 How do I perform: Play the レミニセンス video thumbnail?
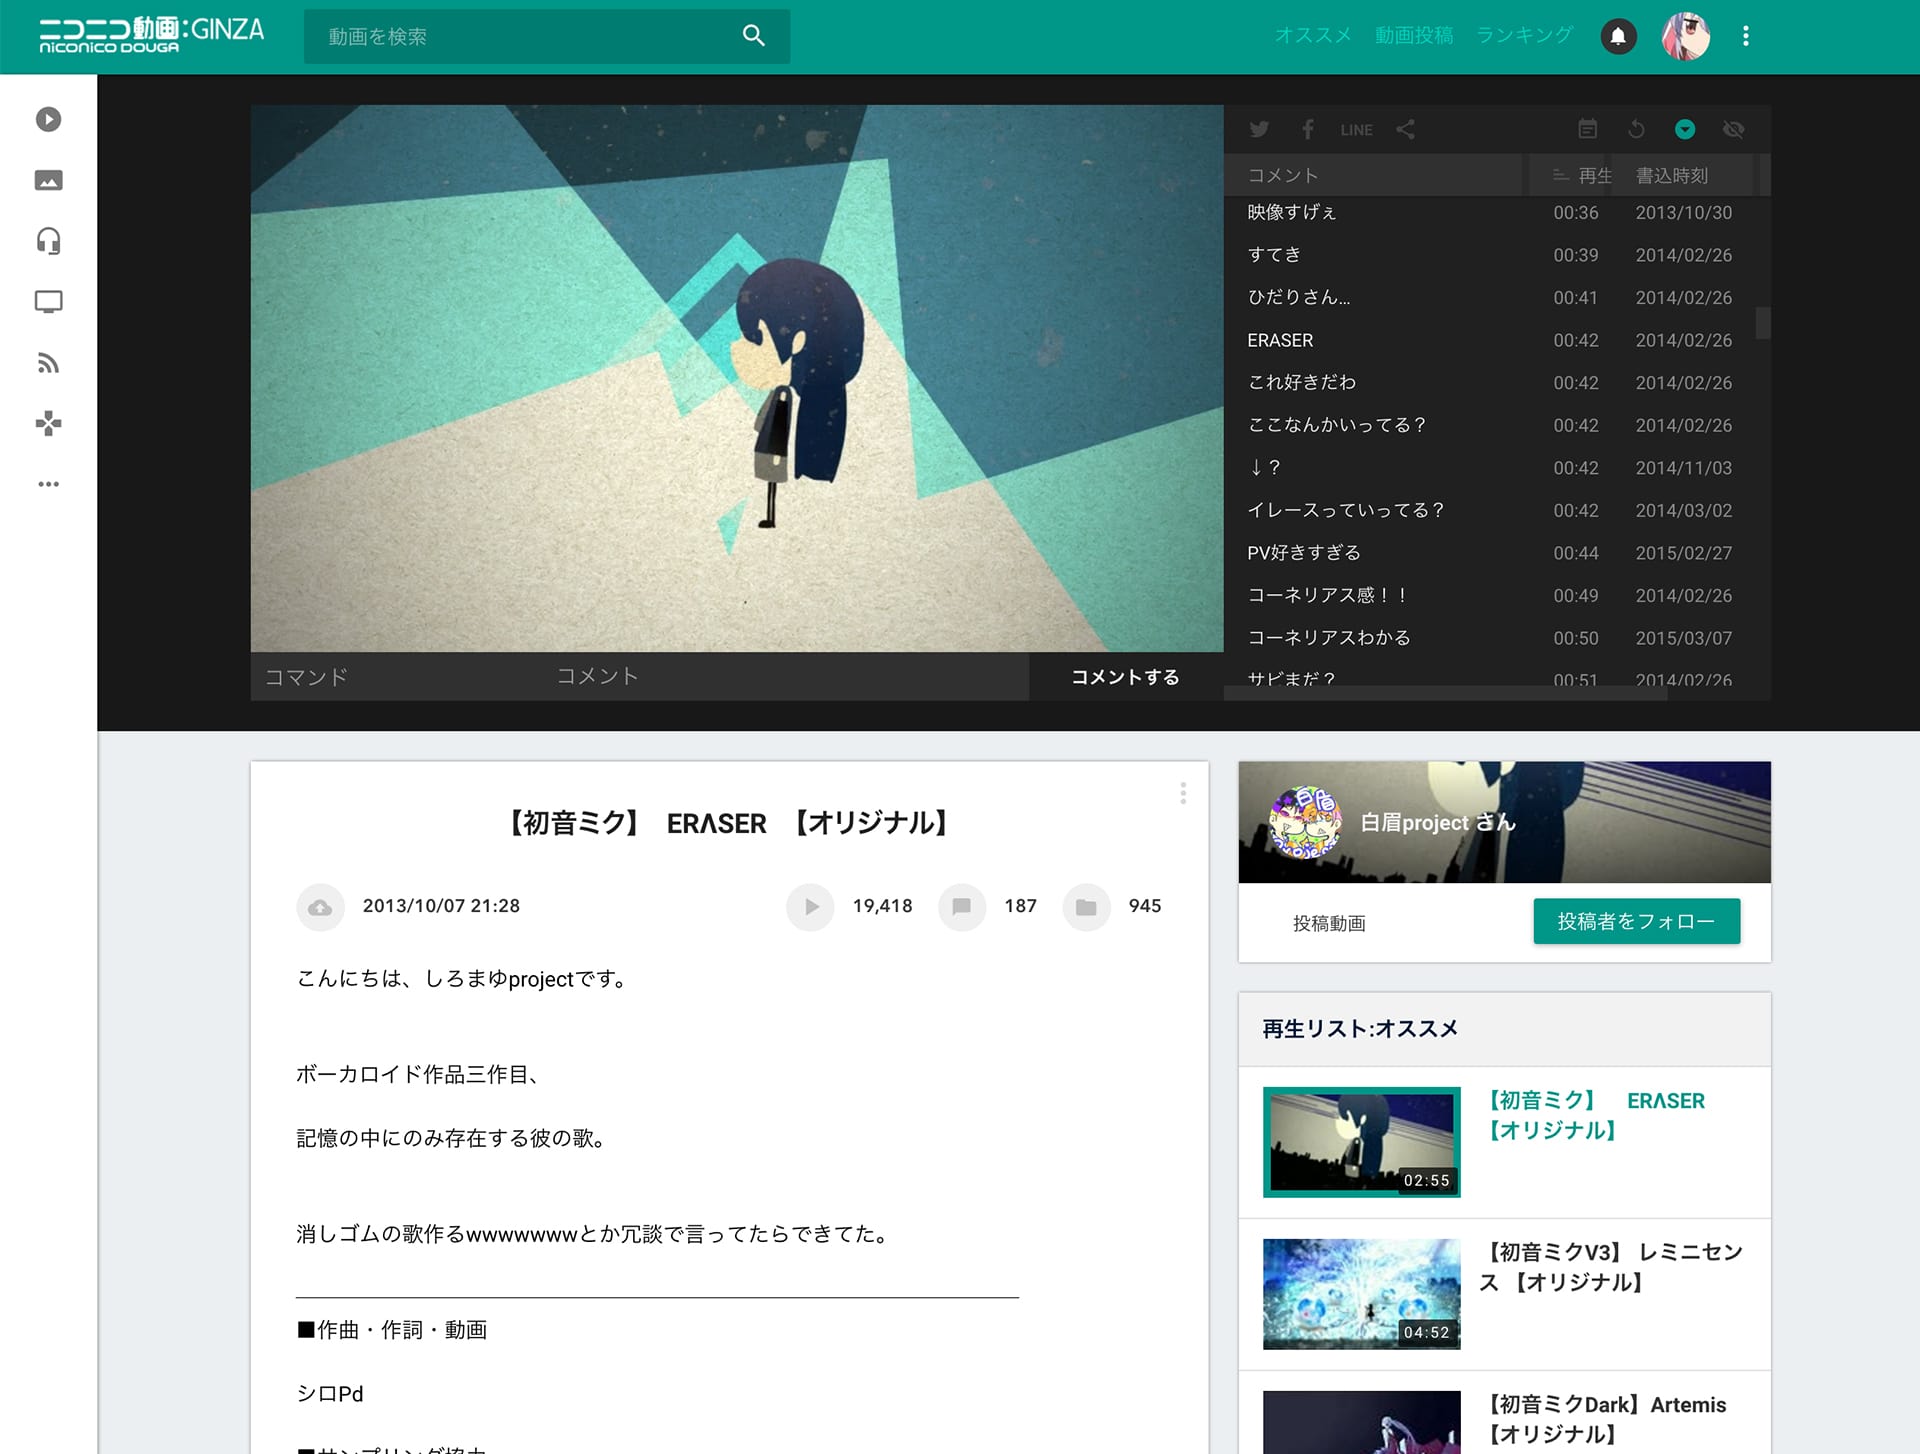[1360, 1293]
